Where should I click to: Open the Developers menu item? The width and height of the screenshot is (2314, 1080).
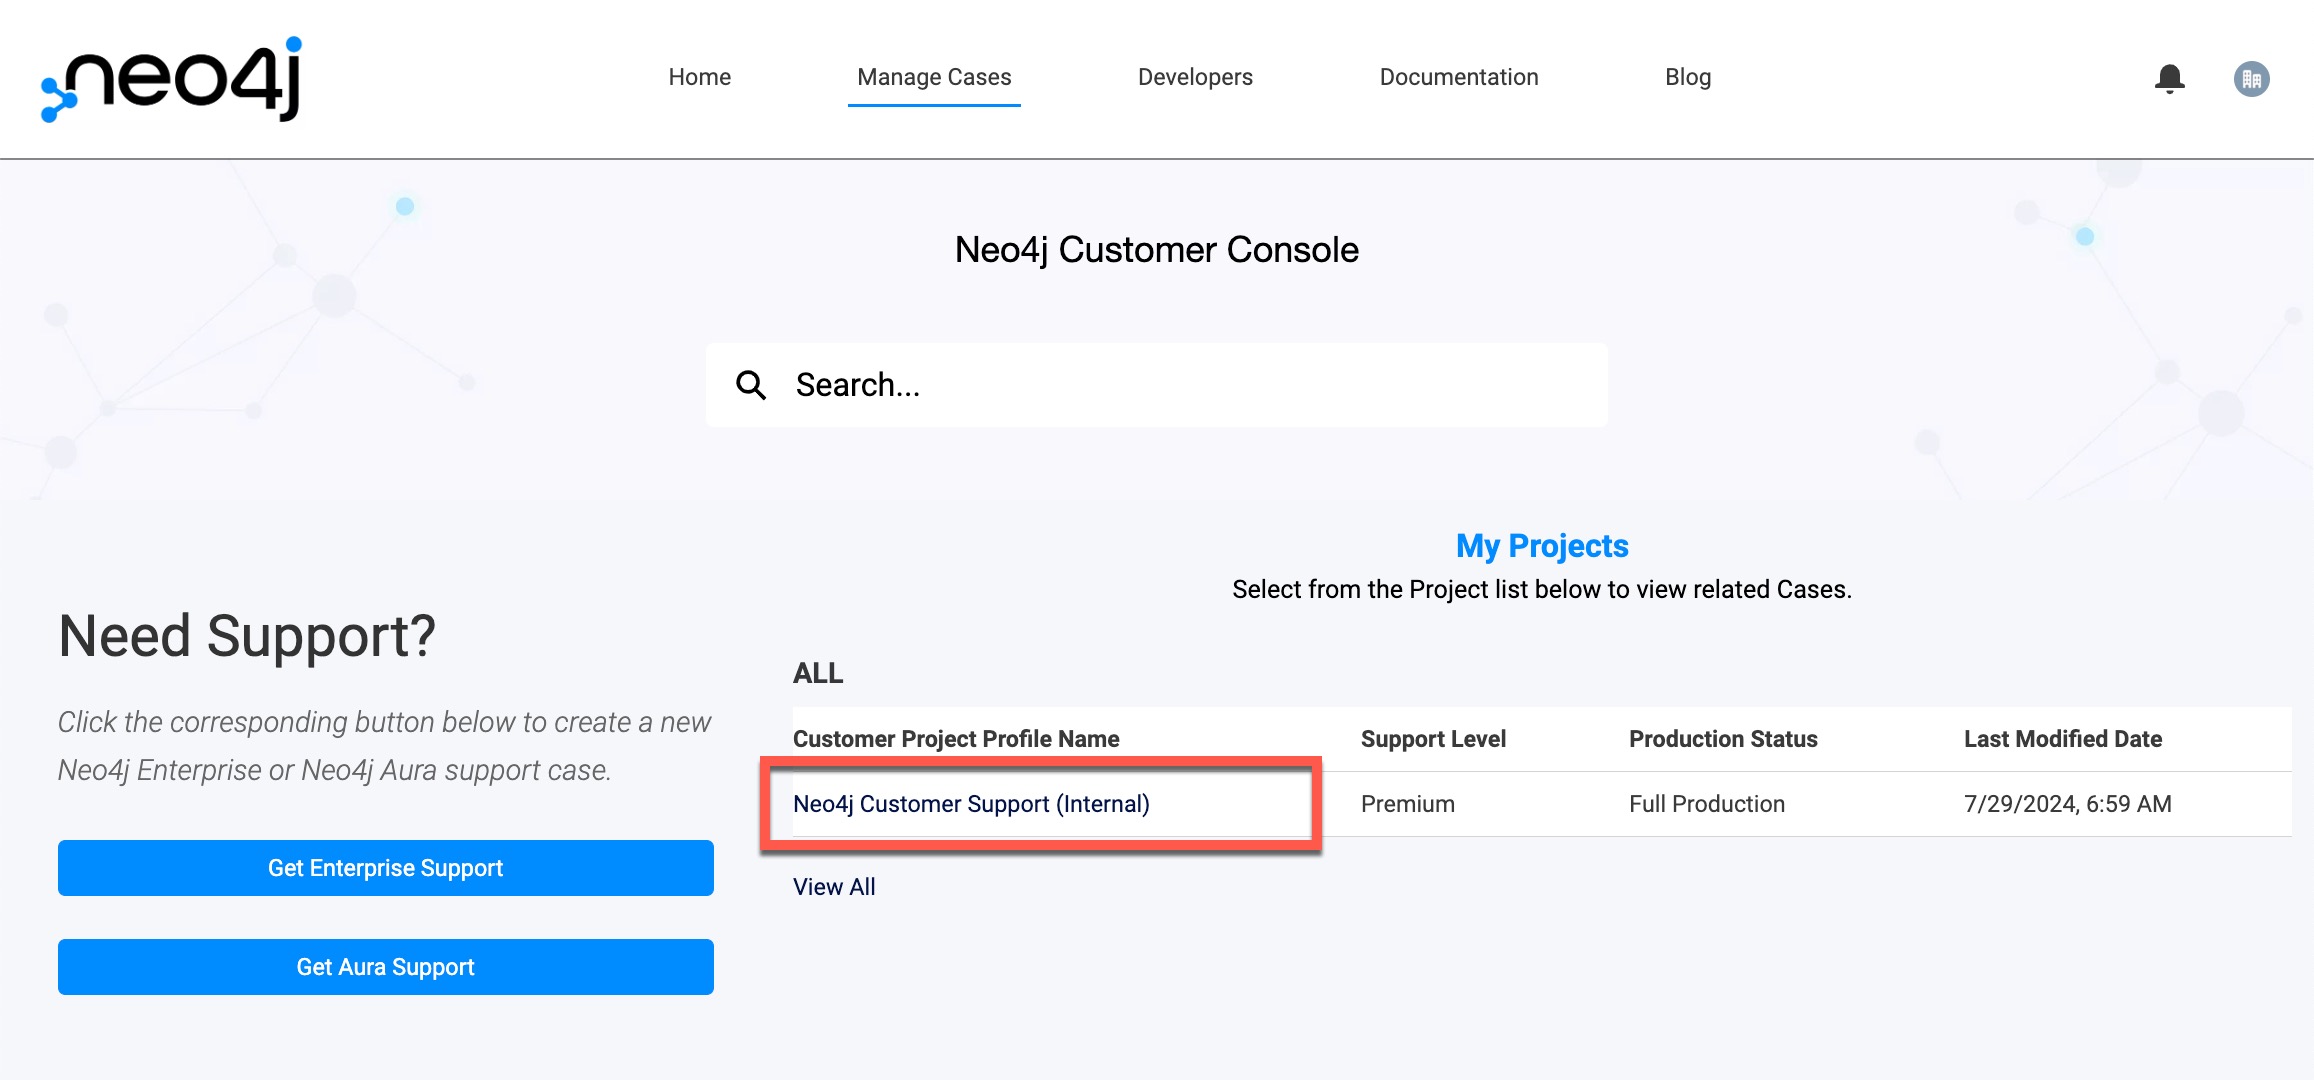1195,77
